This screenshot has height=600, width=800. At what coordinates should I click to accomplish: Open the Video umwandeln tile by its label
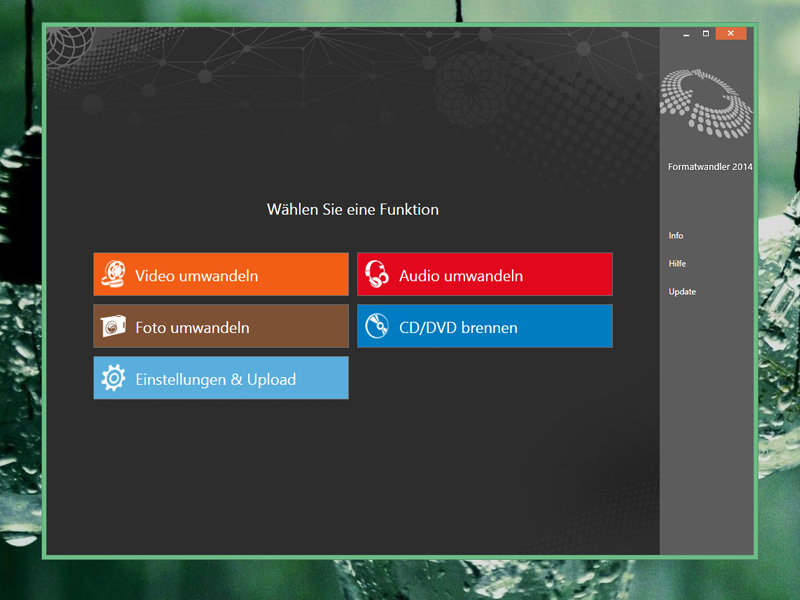(197, 275)
